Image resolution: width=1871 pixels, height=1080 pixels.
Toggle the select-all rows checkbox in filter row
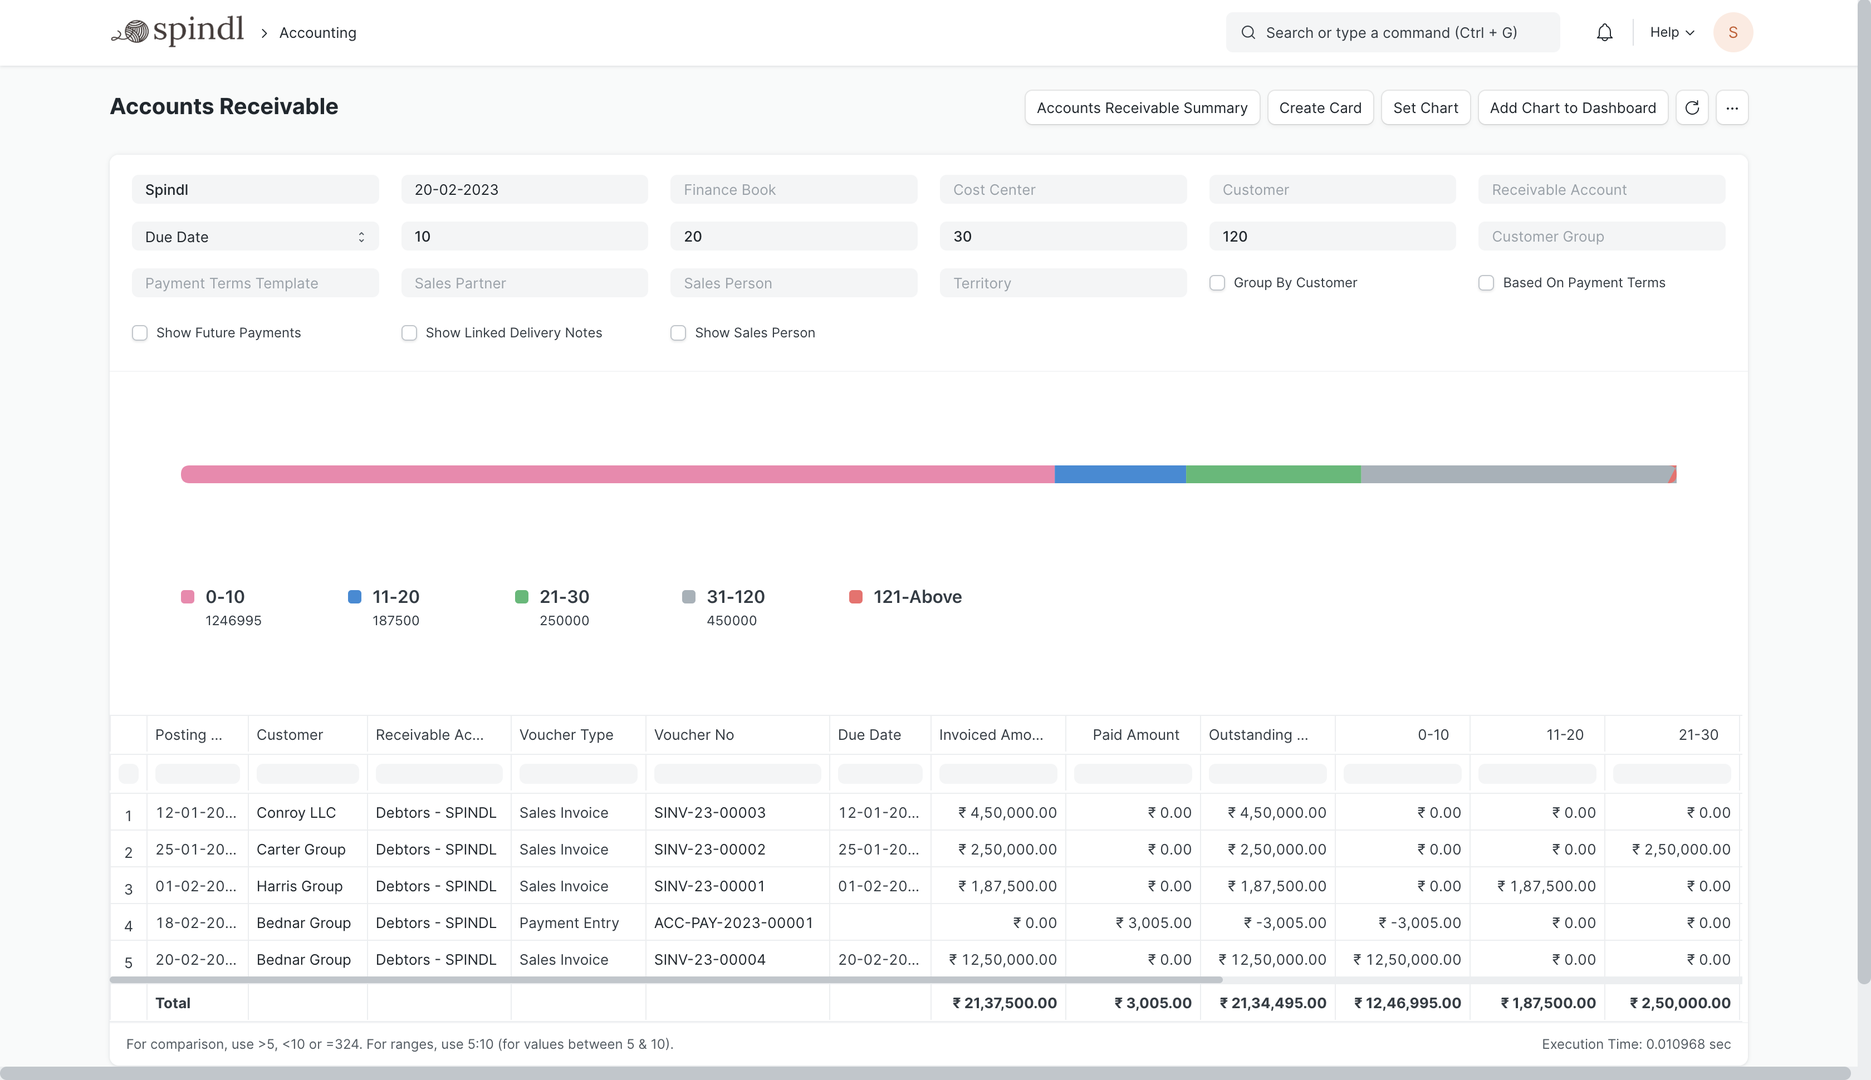(128, 773)
